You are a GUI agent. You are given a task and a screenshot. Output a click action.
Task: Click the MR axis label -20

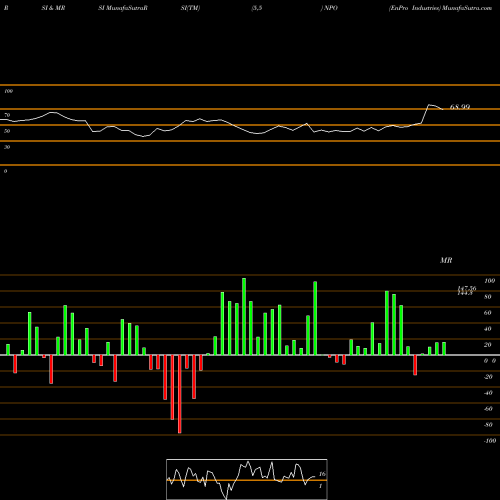[488, 377]
